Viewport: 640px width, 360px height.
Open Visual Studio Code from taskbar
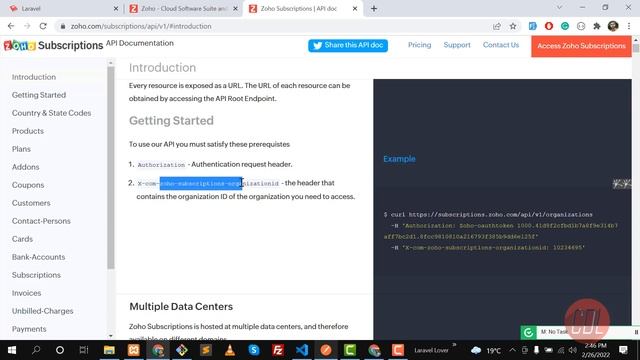pyautogui.click(x=302, y=350)
